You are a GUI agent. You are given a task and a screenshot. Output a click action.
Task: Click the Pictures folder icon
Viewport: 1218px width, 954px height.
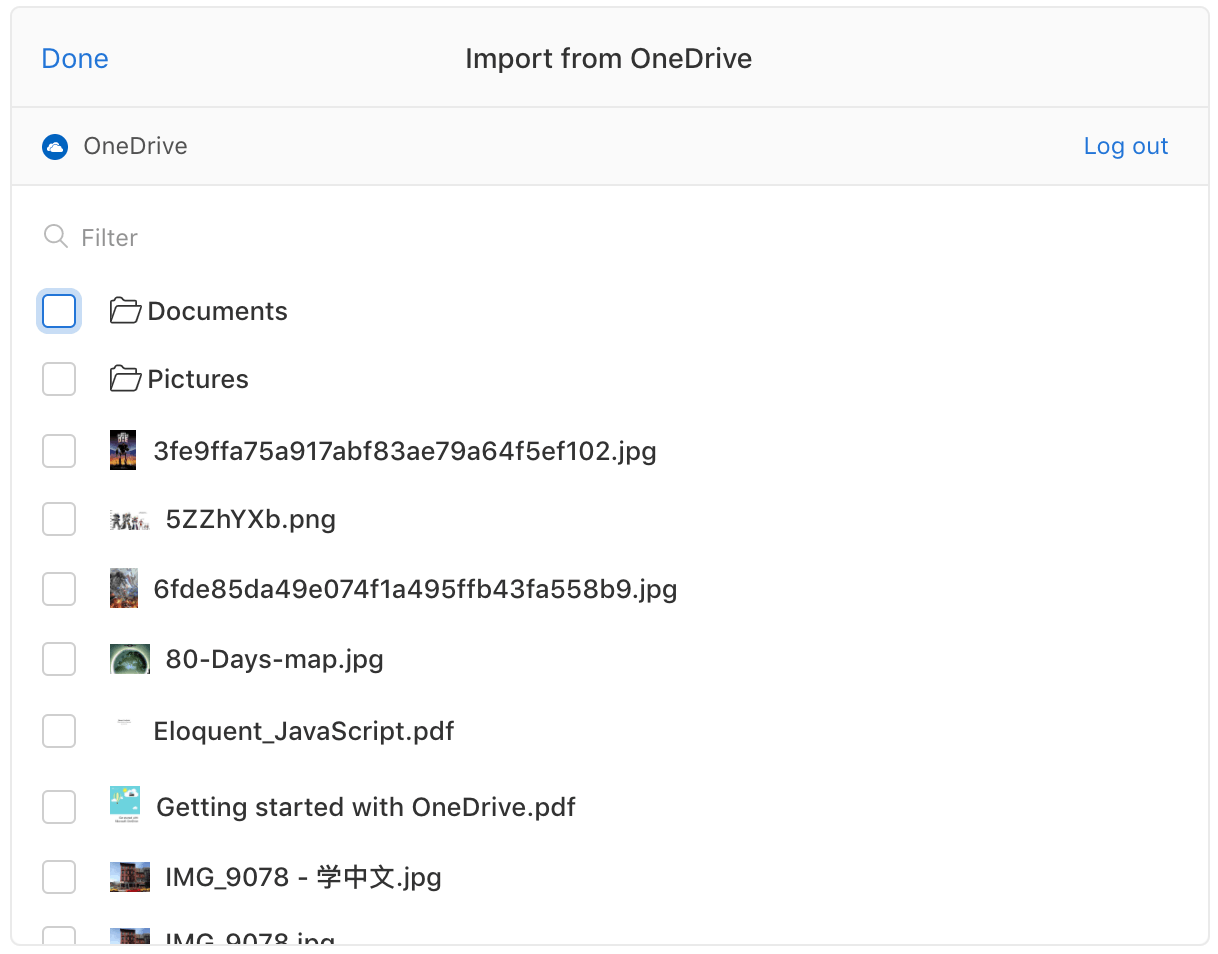click(x=125, y=379)
